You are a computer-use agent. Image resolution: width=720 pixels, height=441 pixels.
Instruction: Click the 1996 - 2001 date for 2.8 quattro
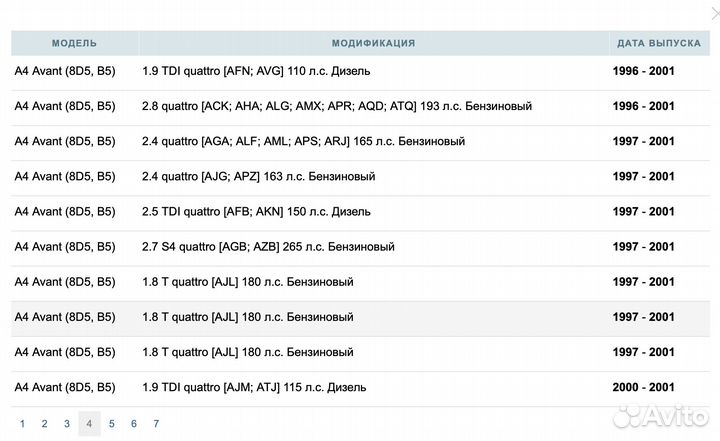tap(644, 106)
